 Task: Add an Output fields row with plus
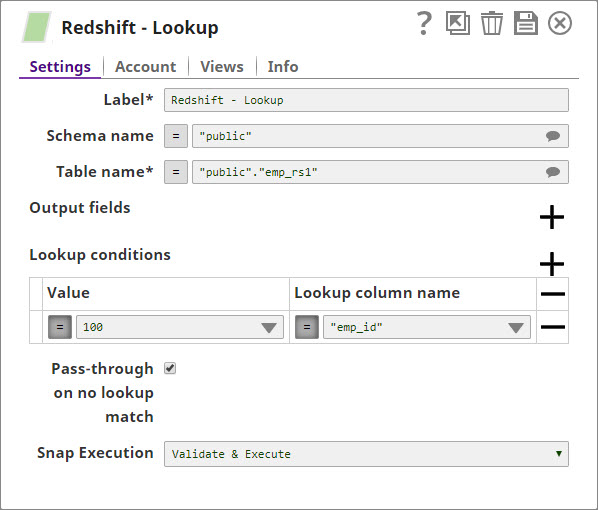[551, 217]
